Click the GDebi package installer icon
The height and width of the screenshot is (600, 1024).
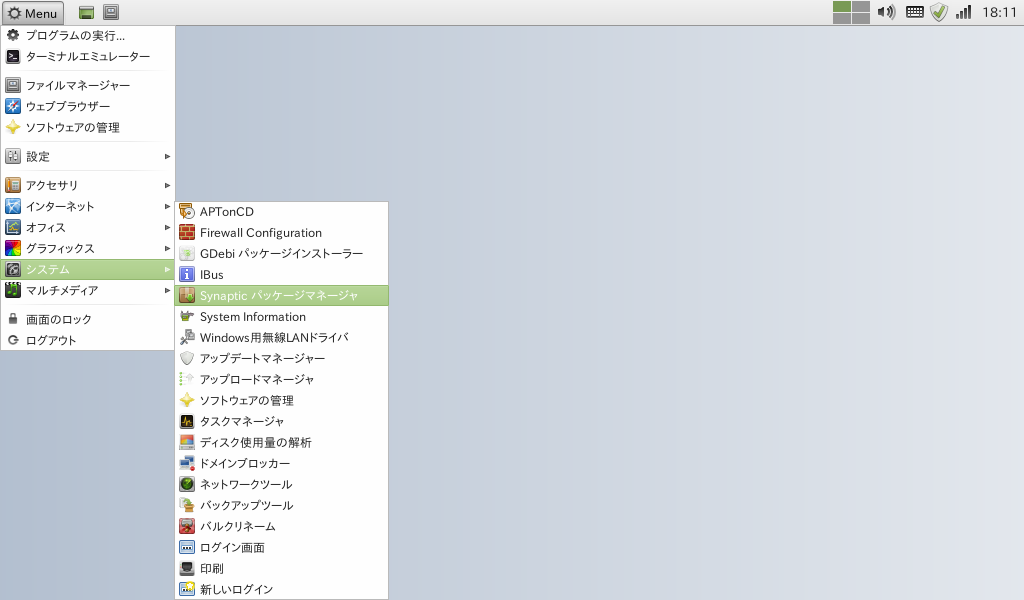[187, 253]
